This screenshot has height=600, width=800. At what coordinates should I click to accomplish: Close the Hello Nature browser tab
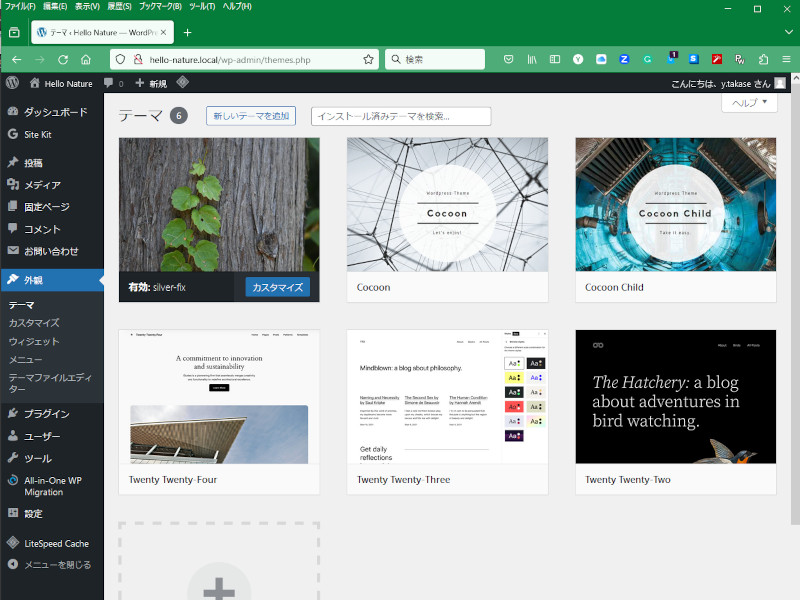164,32
